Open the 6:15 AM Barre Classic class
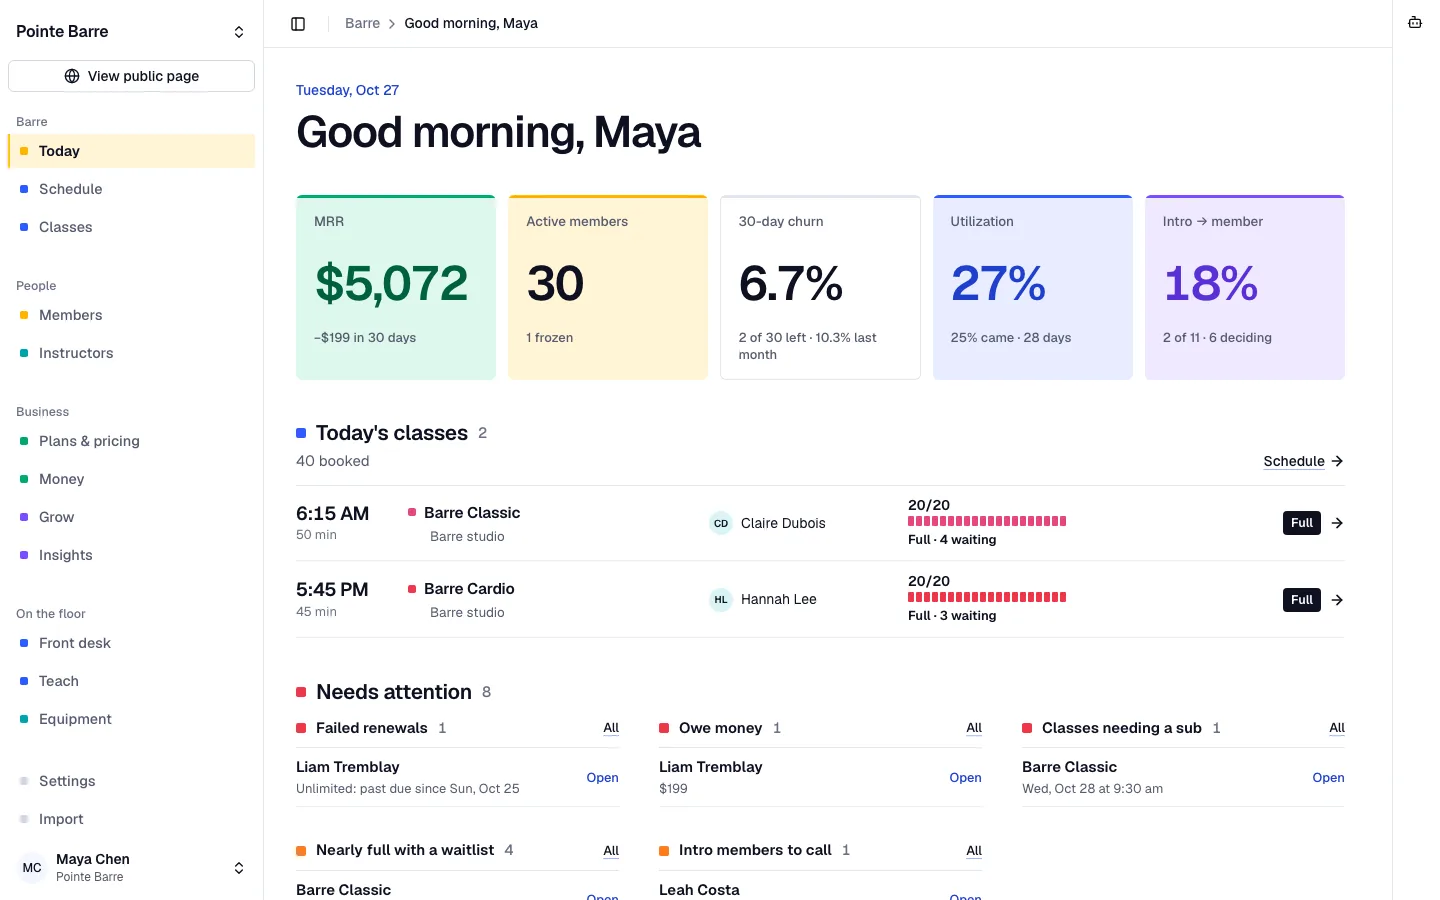The height and width of the screenshot is (900, 1440). [820, 523]
